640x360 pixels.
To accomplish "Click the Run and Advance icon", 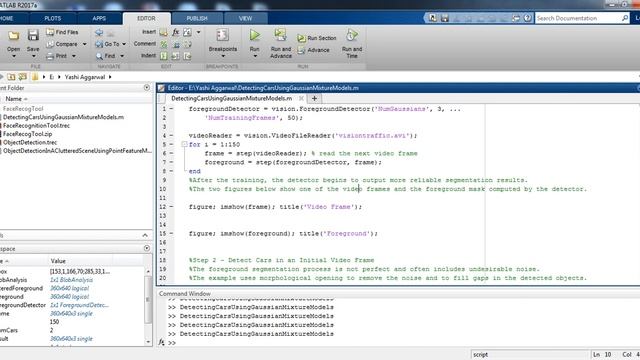I will pos(280,35).
